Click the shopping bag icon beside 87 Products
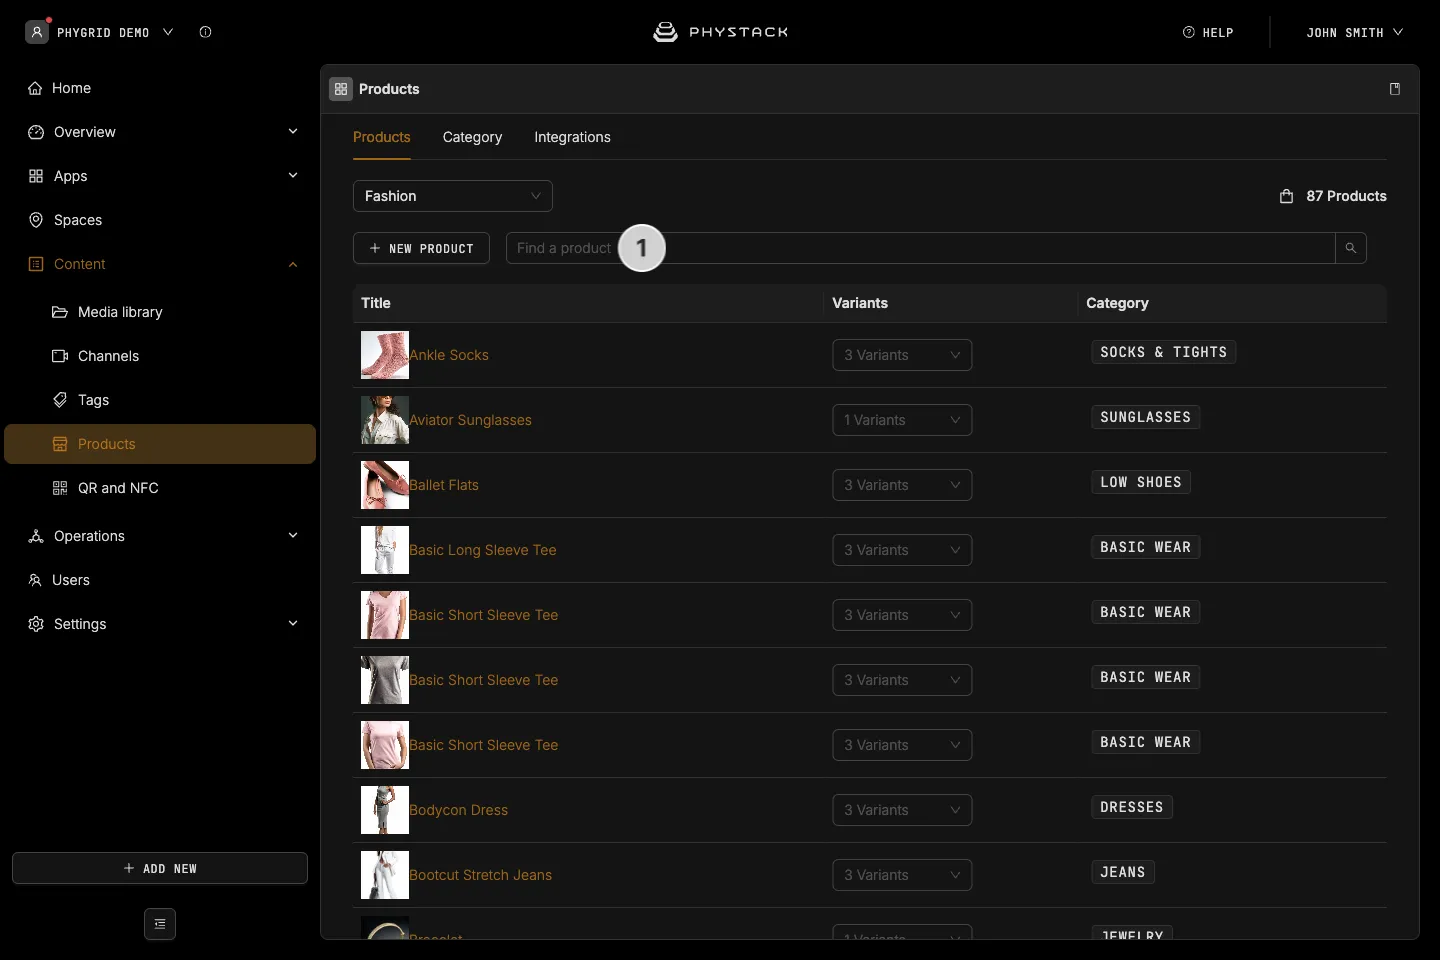This screenshot has width=1440, height=960. [1287, 196]
